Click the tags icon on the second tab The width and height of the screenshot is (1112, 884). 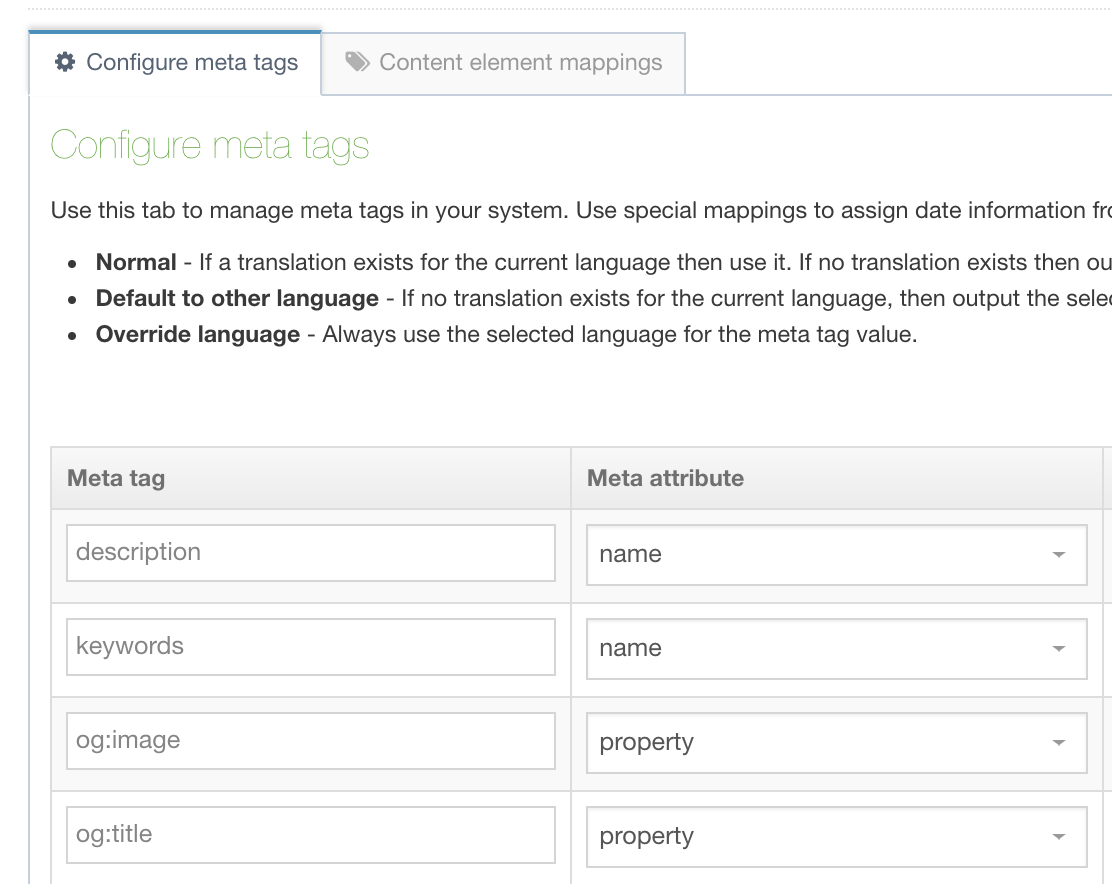(357, 63)
